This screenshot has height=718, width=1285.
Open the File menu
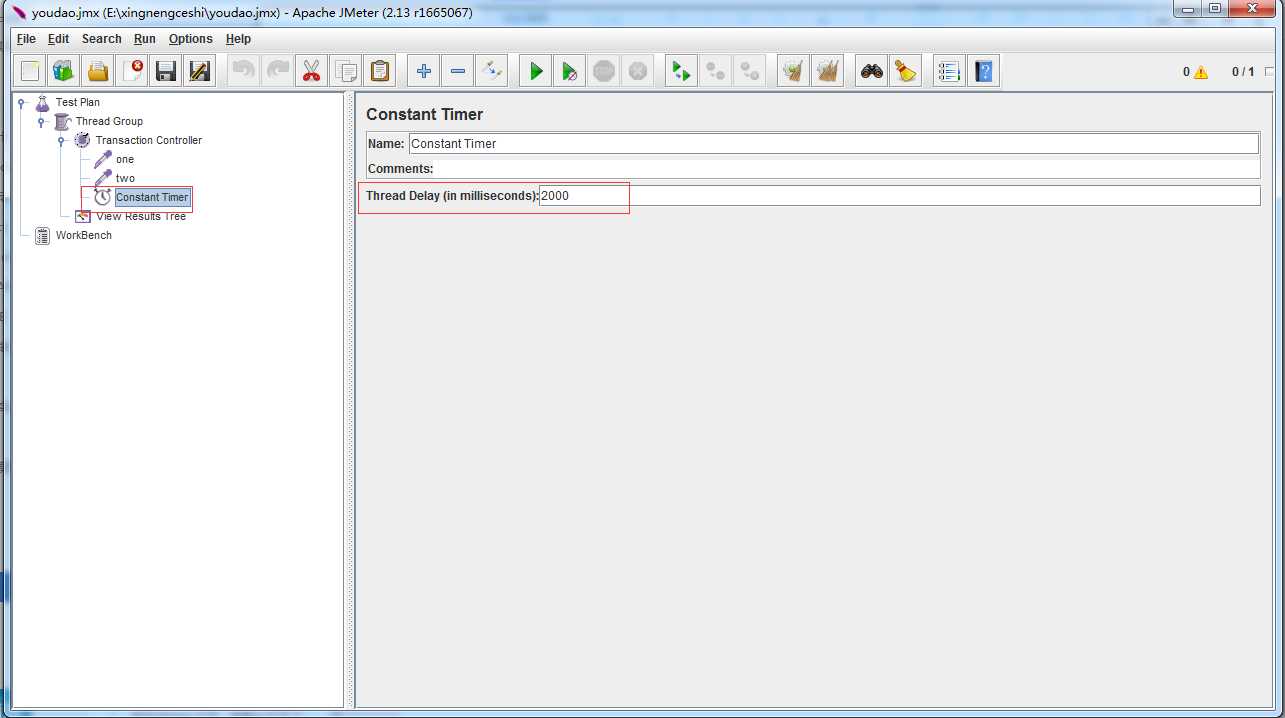point(26,39)
